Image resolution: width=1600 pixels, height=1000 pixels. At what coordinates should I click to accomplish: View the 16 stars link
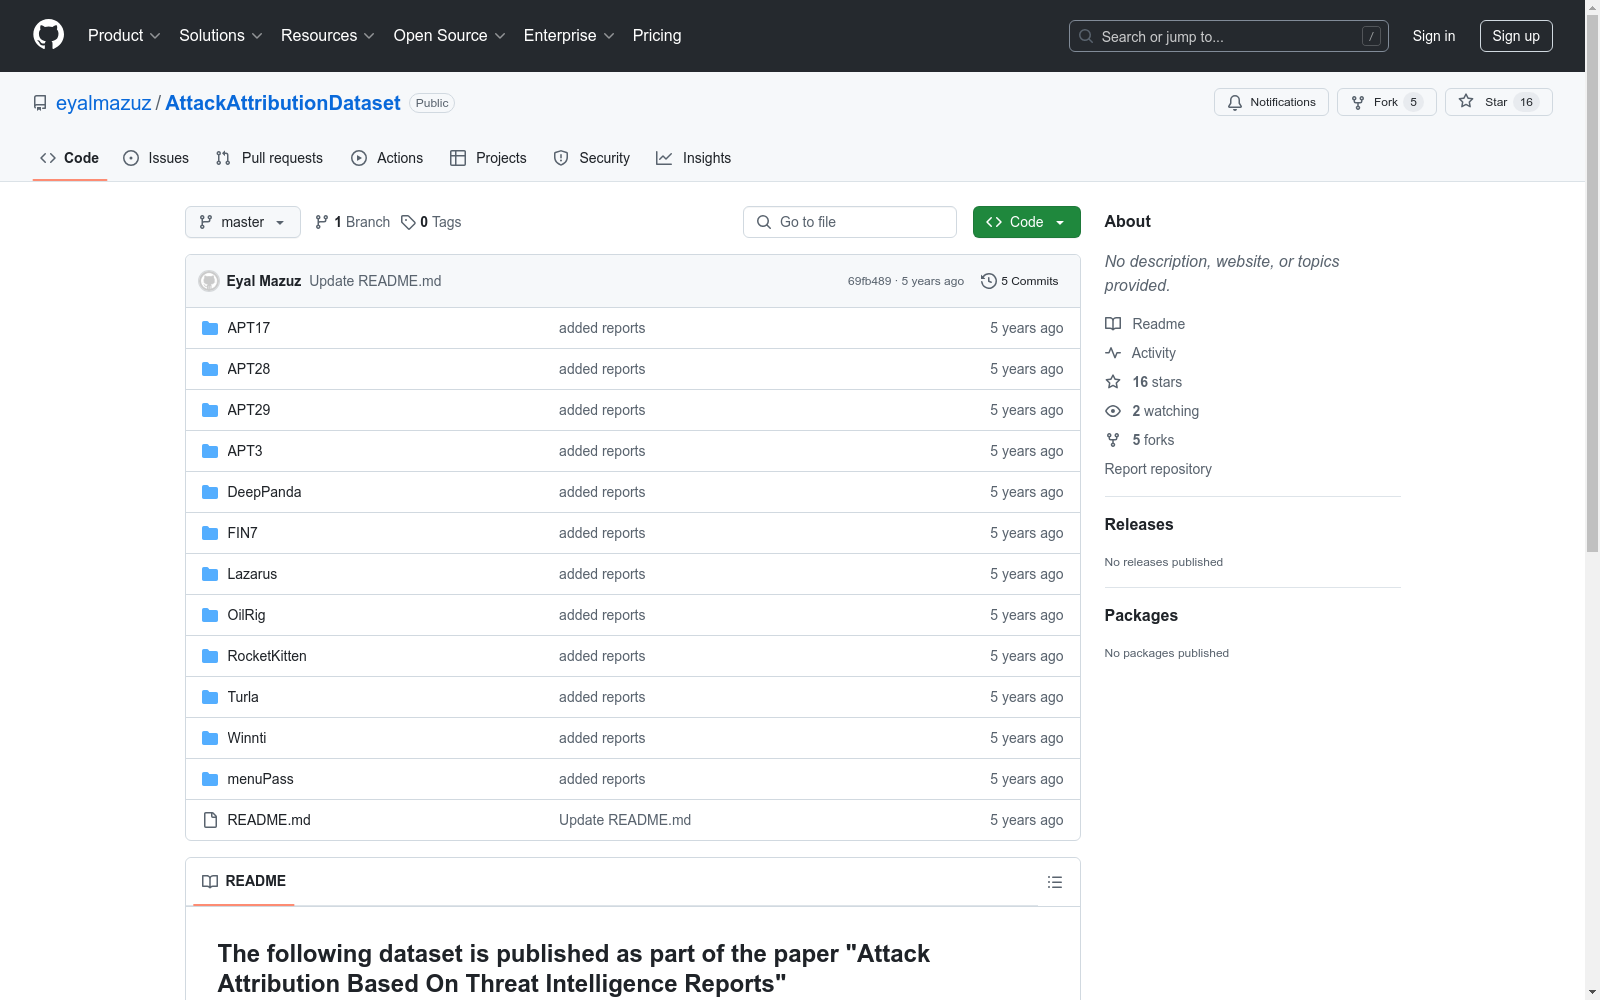(x=1143, y=382)
